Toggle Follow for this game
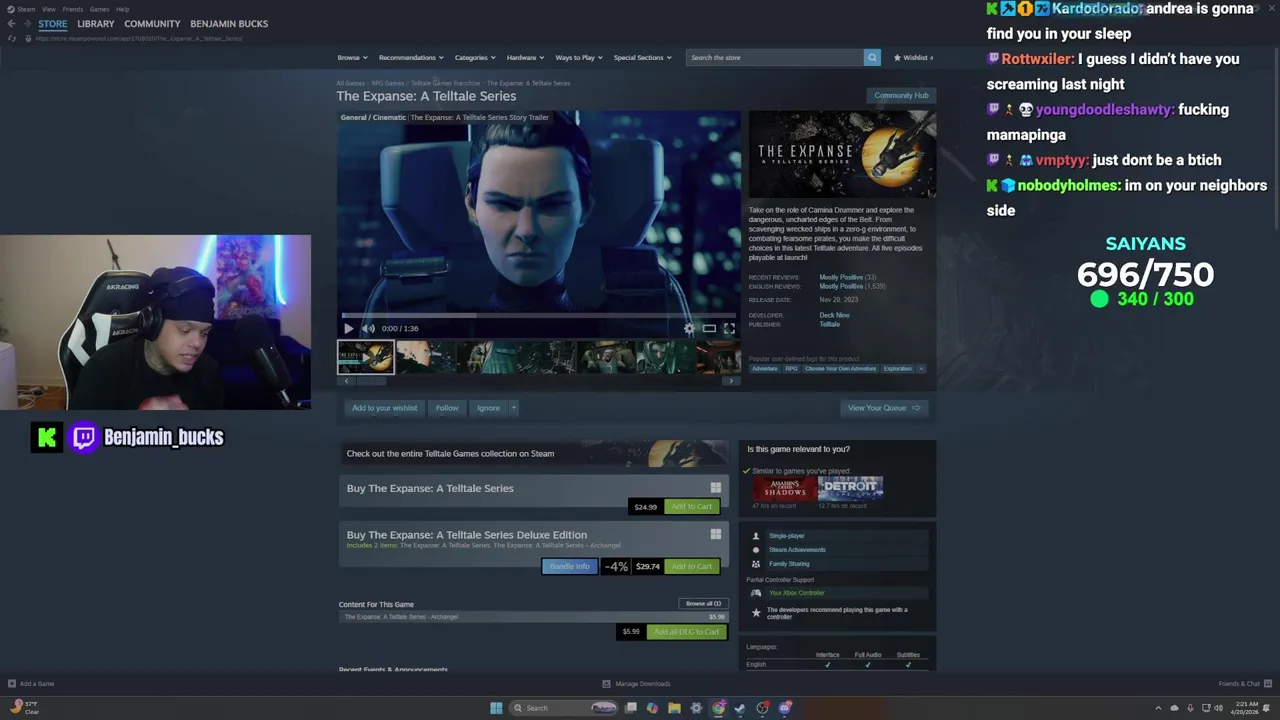1280x720 pixels. [x=447, y=408]
